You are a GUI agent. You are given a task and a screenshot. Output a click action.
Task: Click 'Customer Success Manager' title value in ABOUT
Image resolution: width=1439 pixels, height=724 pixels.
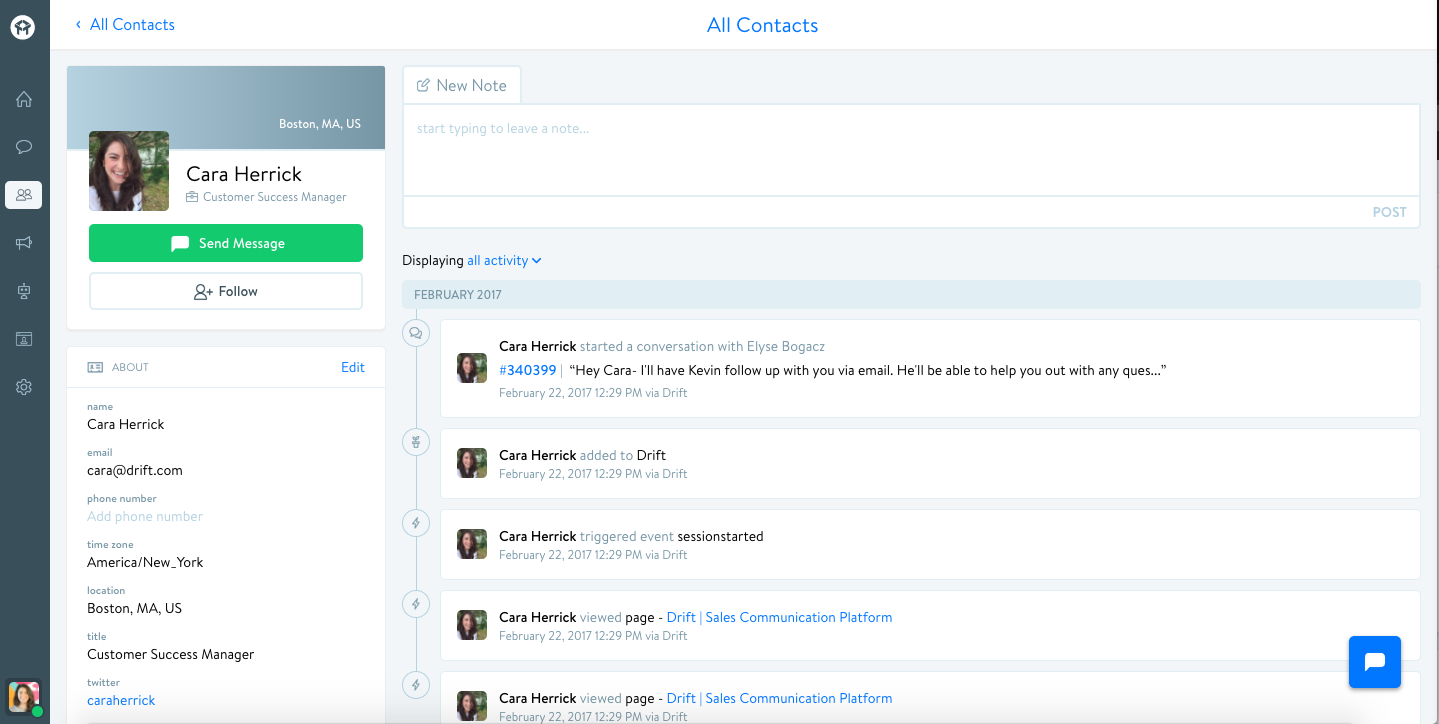click(171, 654)
